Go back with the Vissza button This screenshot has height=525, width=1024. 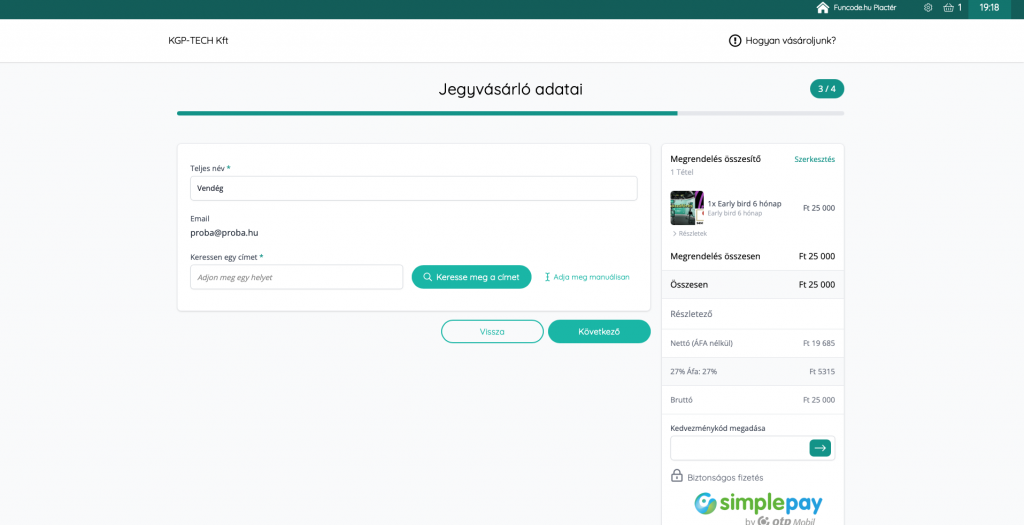click(x=492, y=332)
